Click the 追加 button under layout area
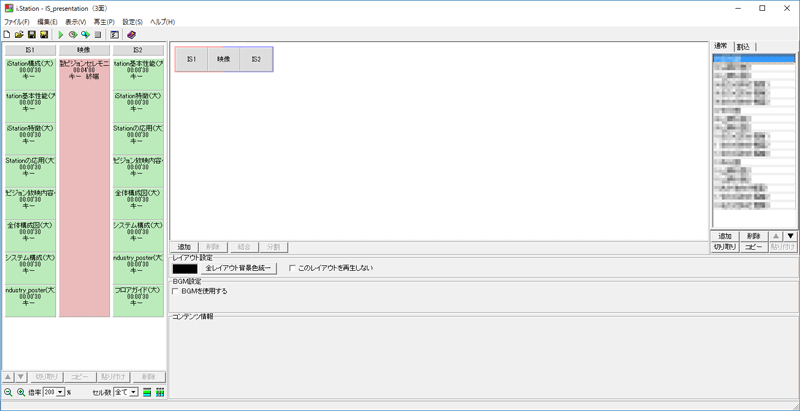Viewport: 800px width, 411px height. pos(184,246)
